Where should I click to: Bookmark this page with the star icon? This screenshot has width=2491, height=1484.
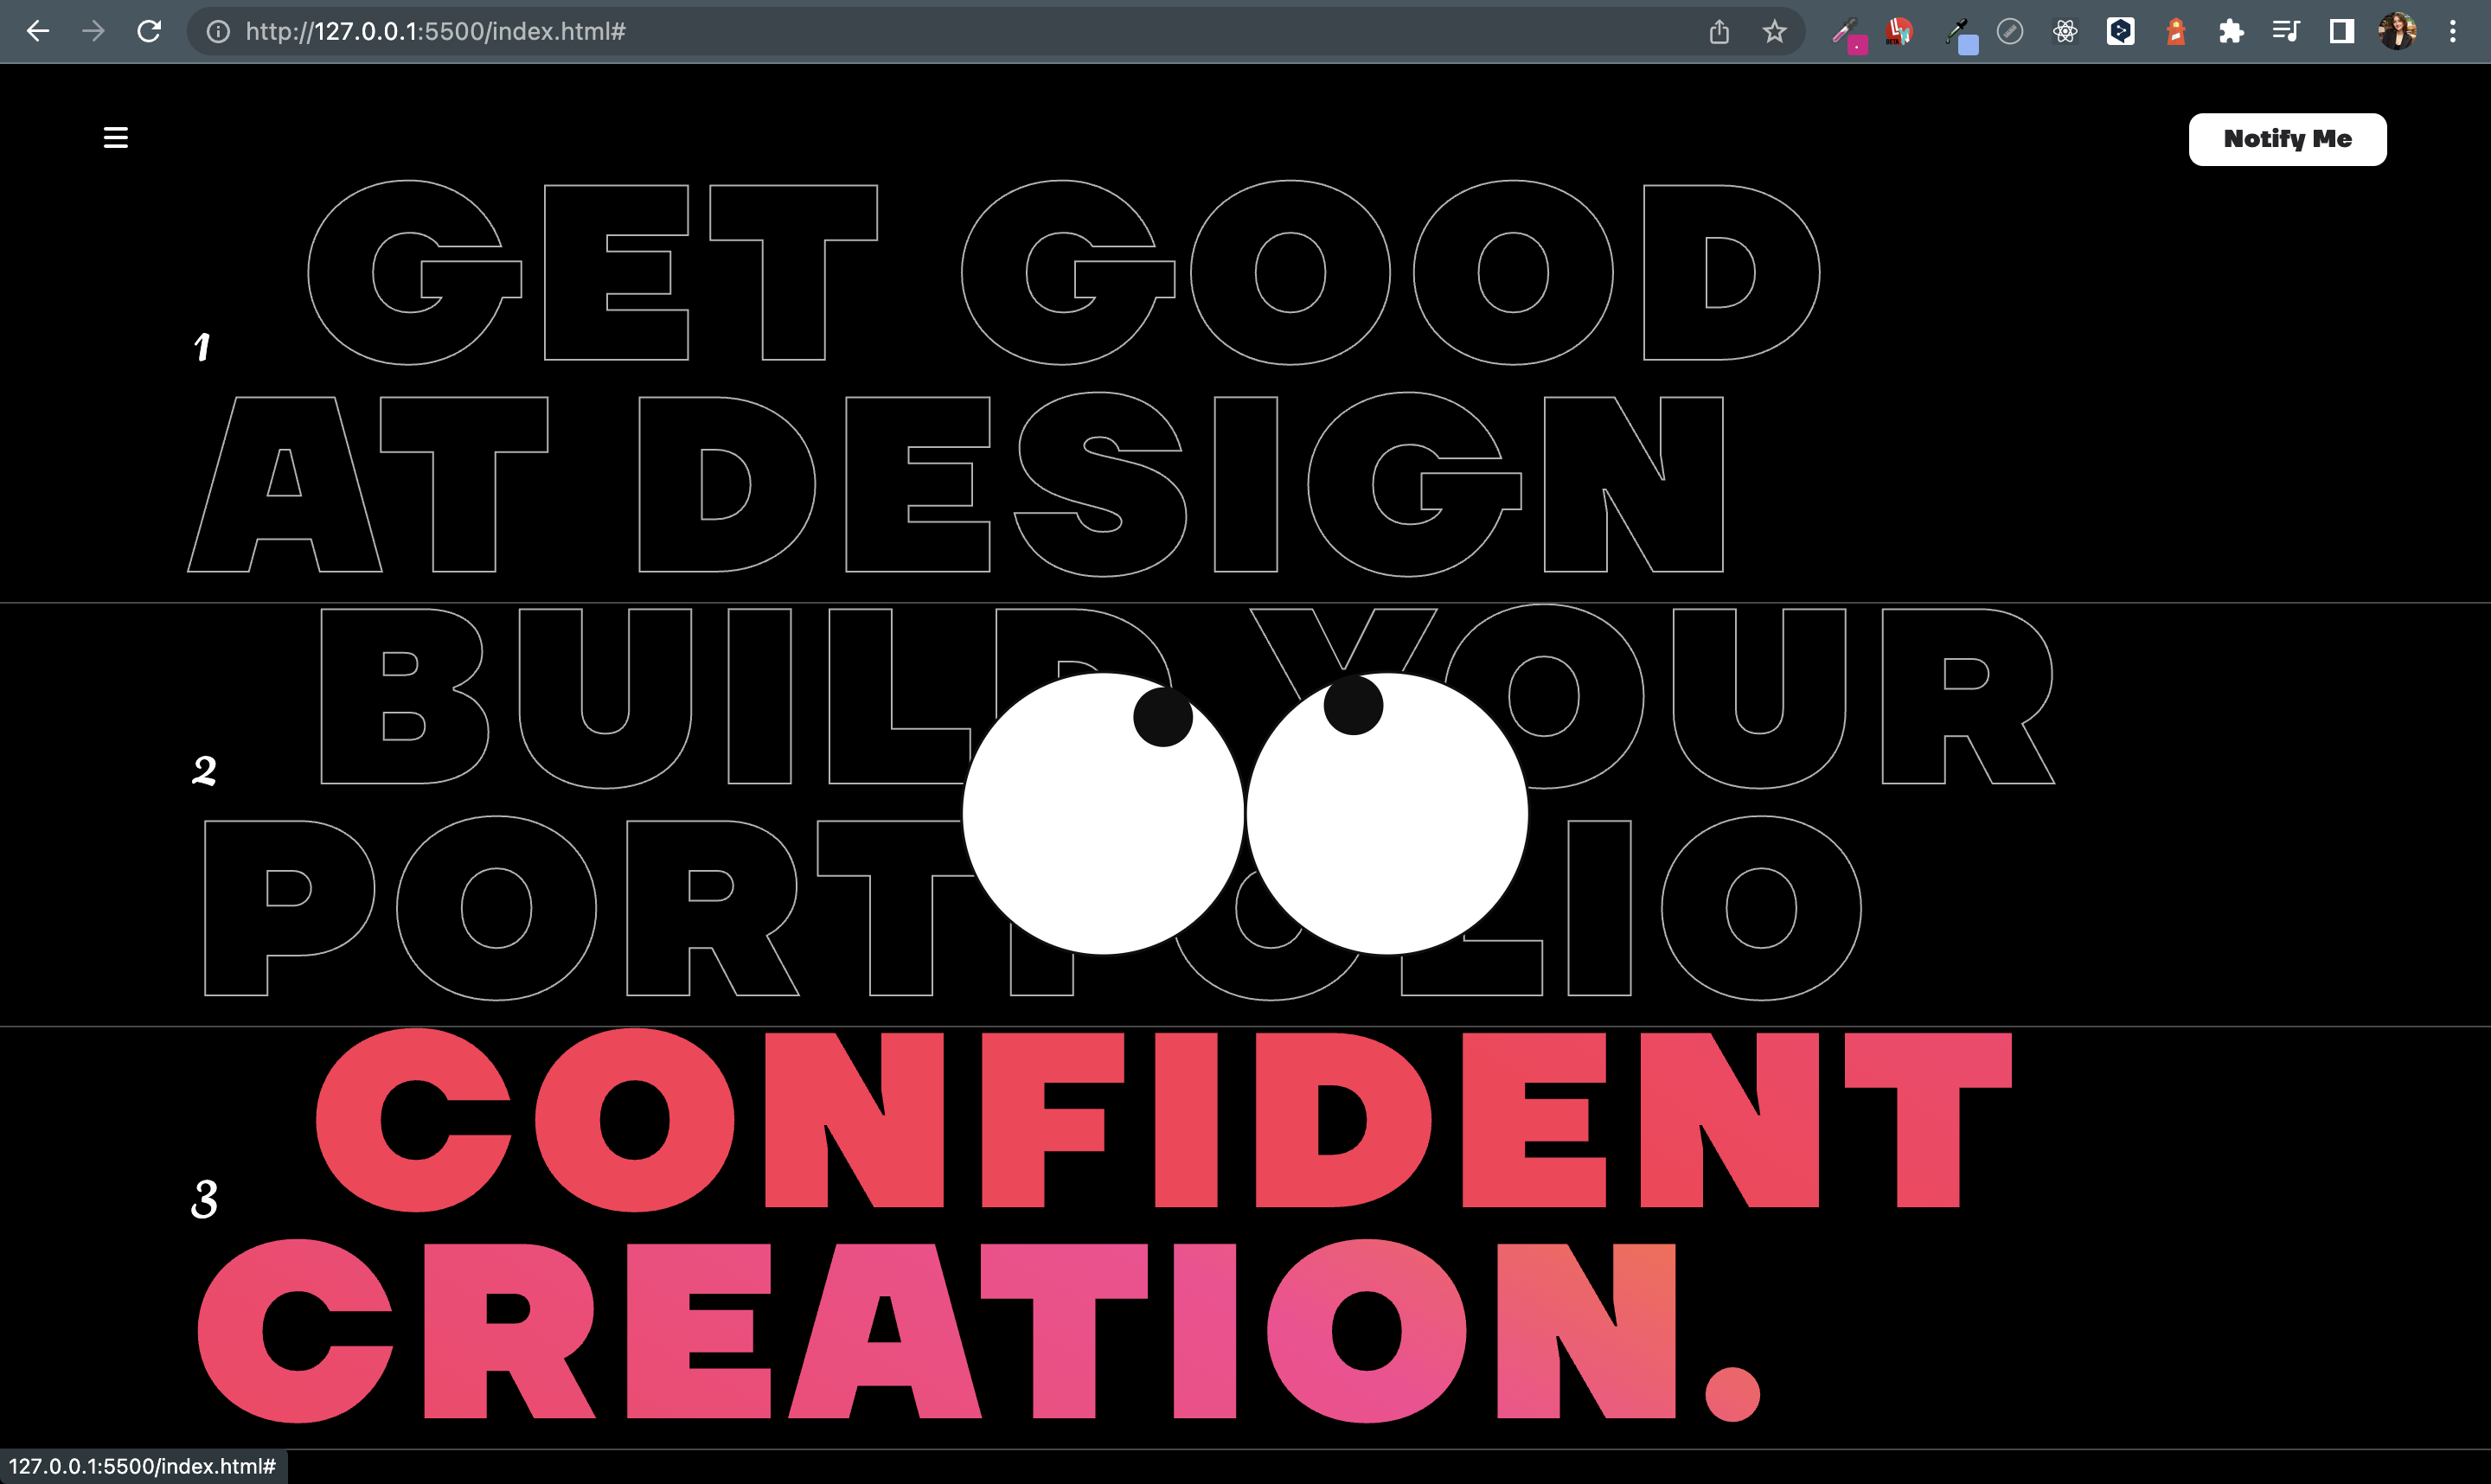pos(1774,31)
